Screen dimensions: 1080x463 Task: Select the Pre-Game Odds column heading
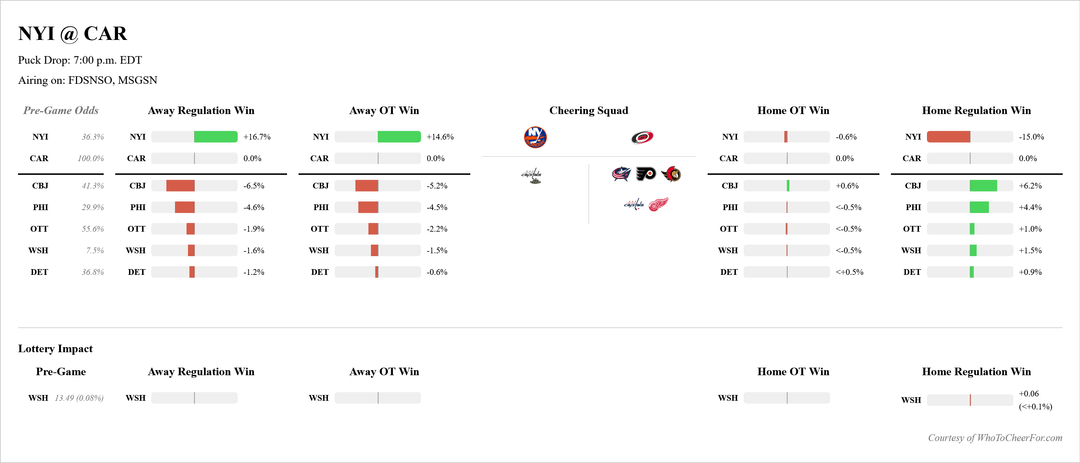[62, 110]
